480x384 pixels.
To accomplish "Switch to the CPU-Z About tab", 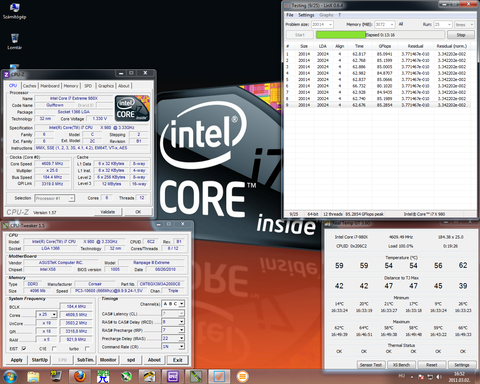I will pyautogui.click(x=124, y=86).
